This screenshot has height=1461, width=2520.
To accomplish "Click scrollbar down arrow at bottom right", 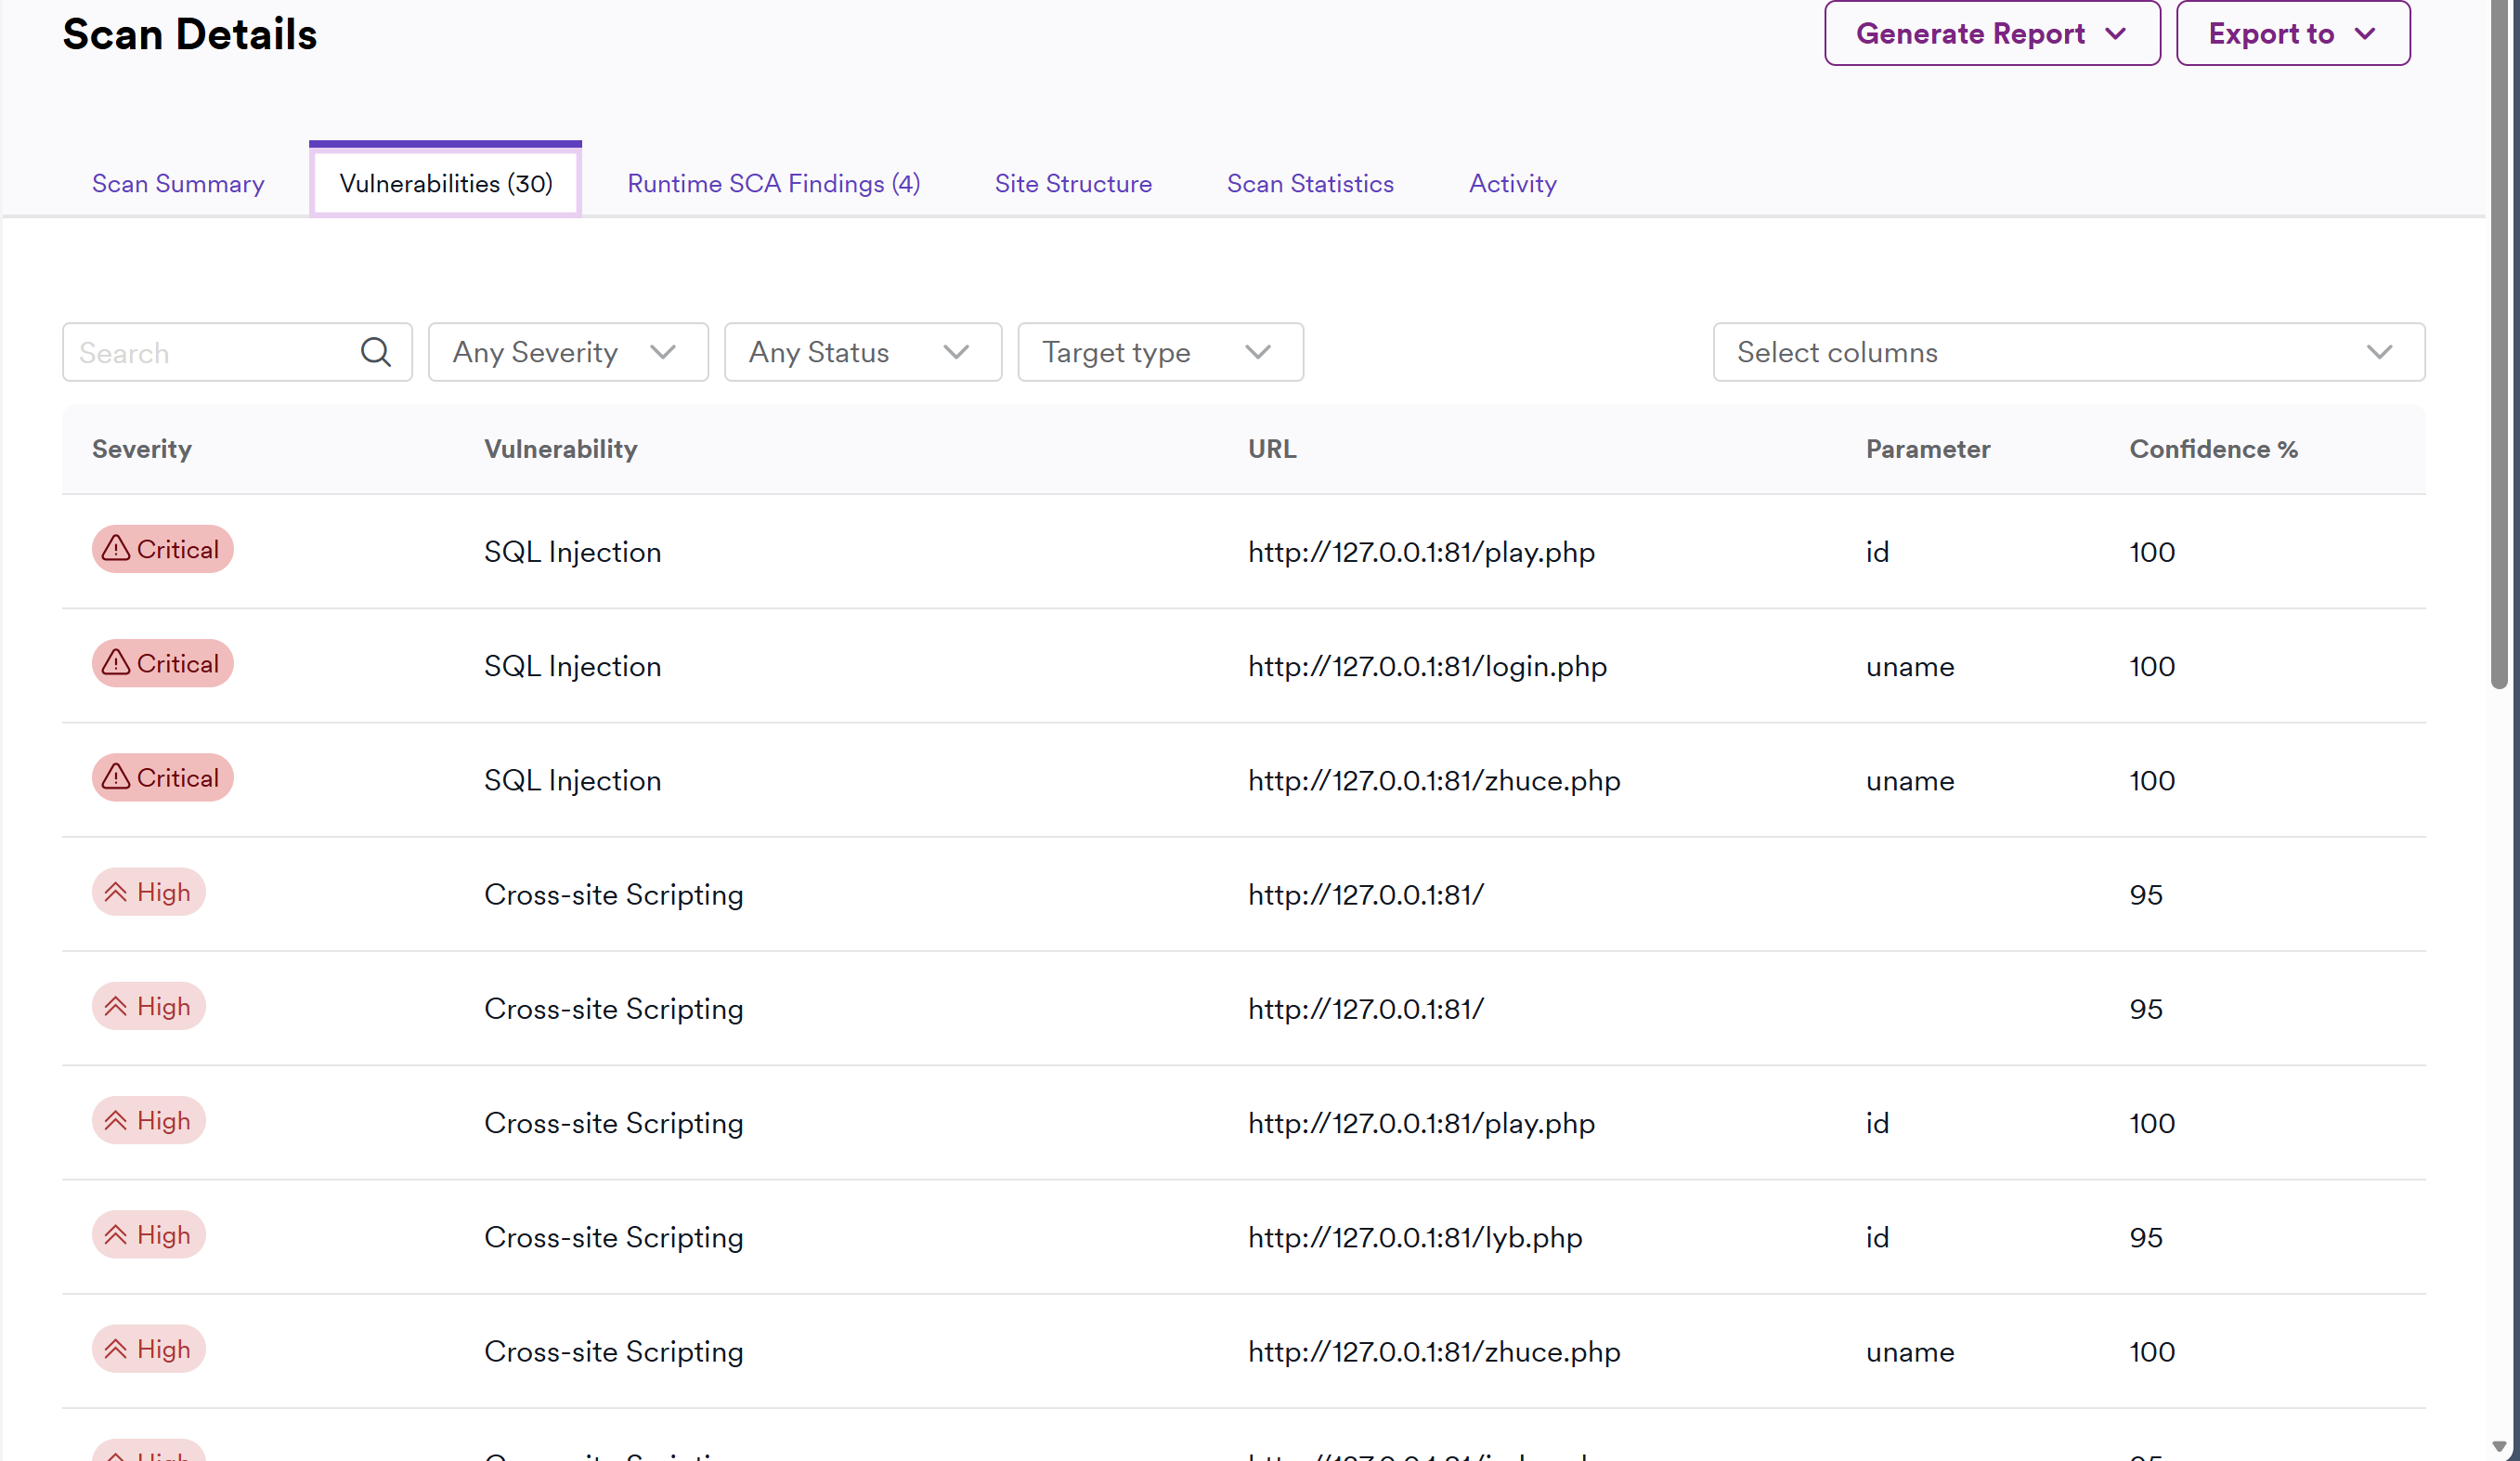I will tap(2499, 1447).
